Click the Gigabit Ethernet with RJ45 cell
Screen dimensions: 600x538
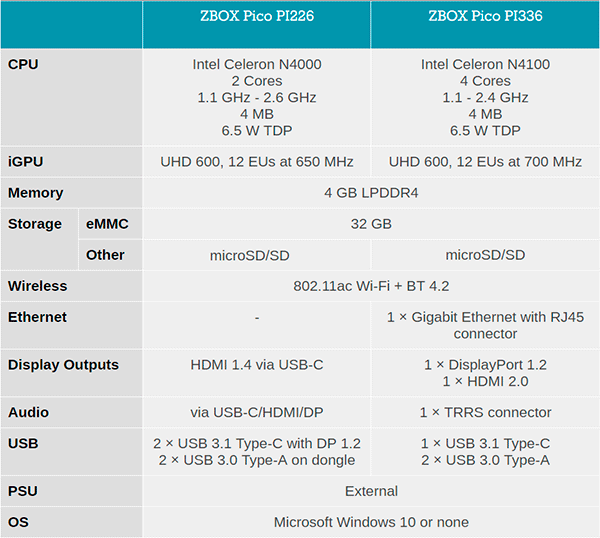[x=485, y=325]
